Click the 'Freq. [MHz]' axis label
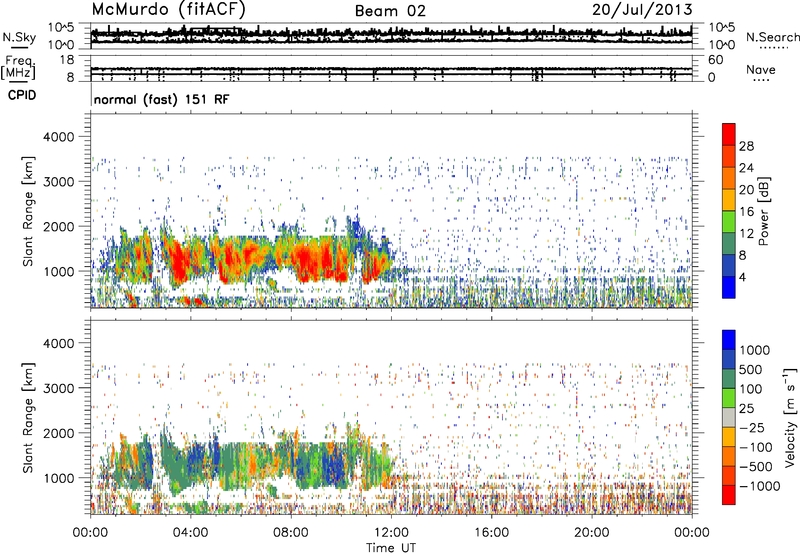The image size is (800, 554). (x=19, y=67)
